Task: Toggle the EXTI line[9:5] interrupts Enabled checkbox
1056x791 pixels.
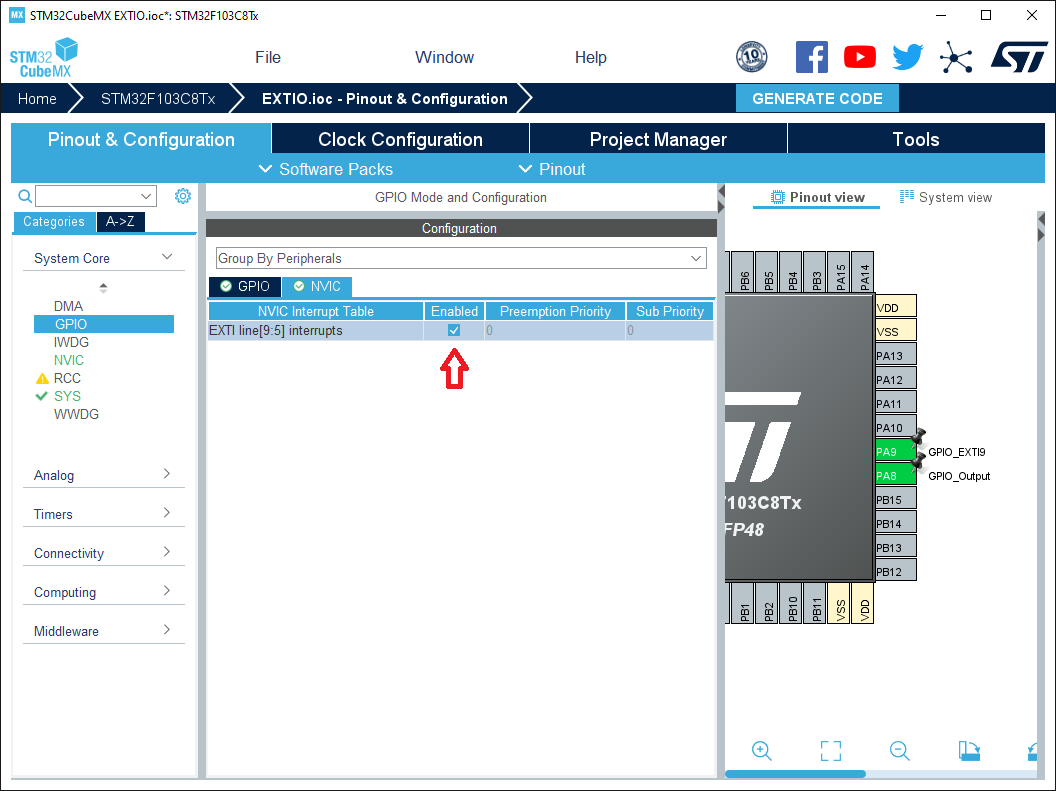Action: [454, 331]
